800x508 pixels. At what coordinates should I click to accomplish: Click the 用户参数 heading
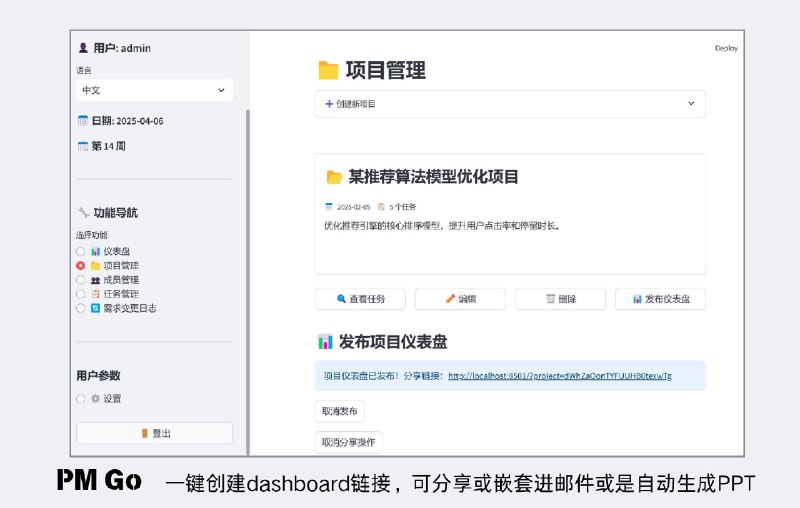coord(98,376)
